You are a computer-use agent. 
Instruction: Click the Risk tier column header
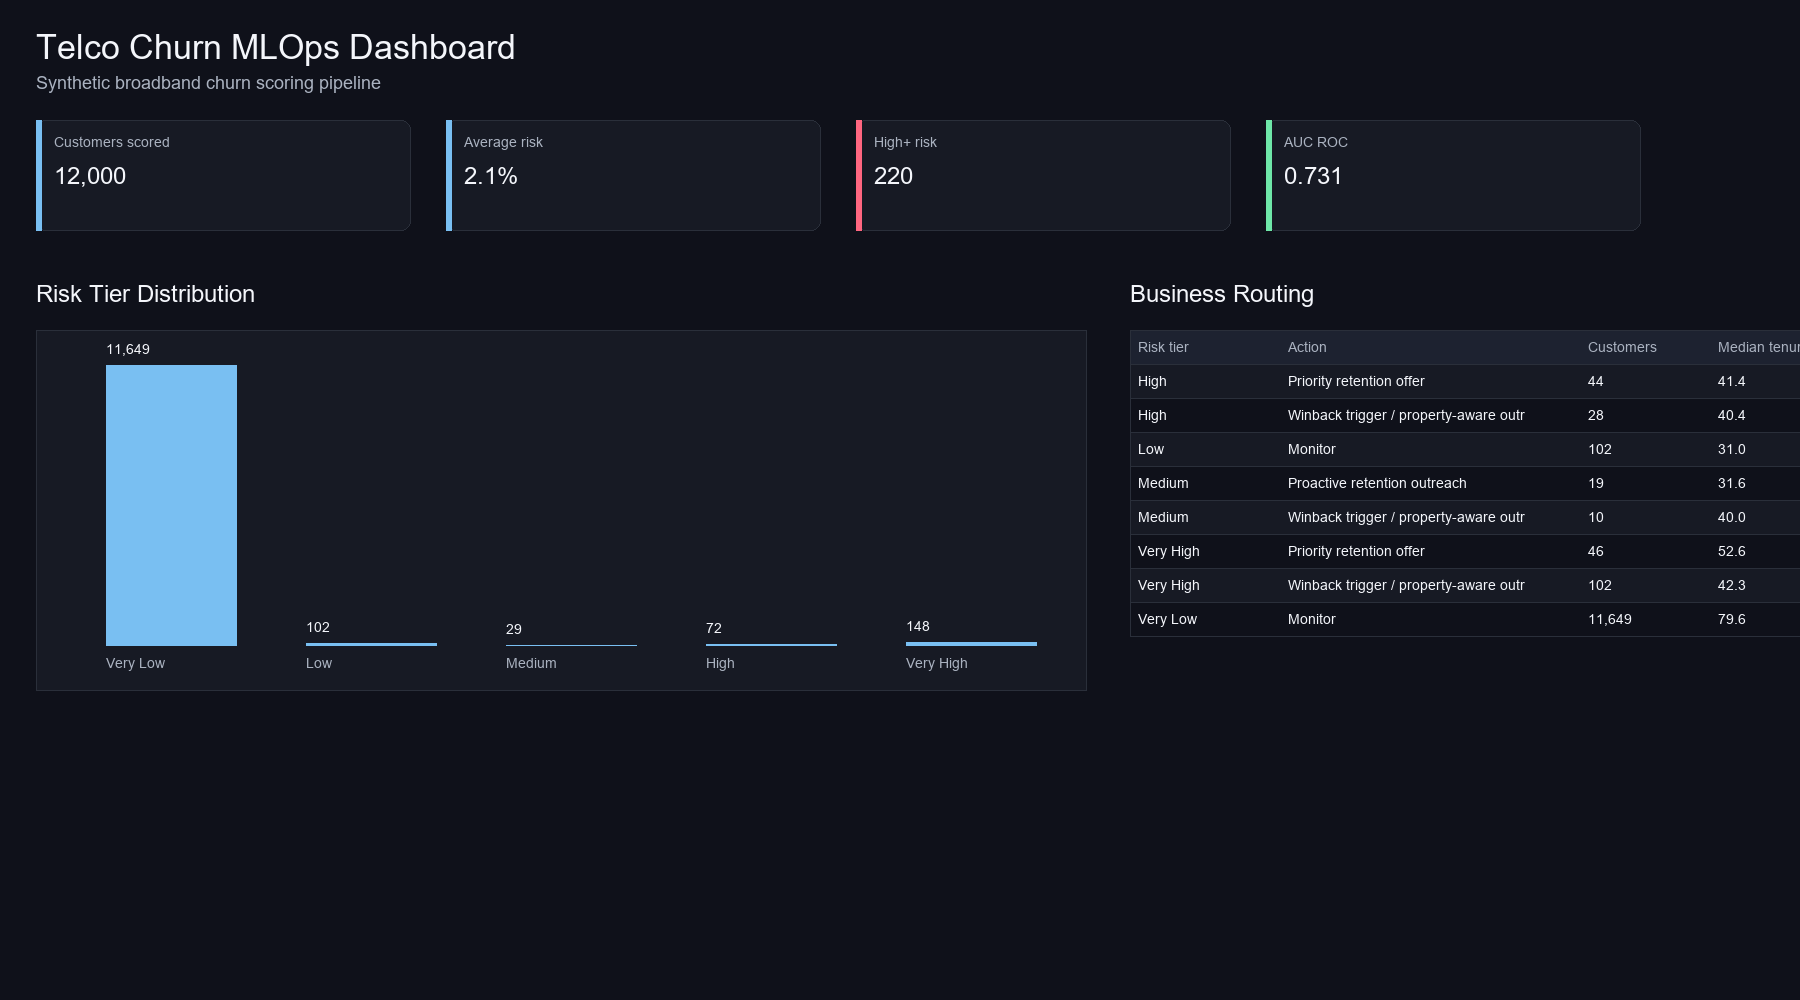(1163, 347)
